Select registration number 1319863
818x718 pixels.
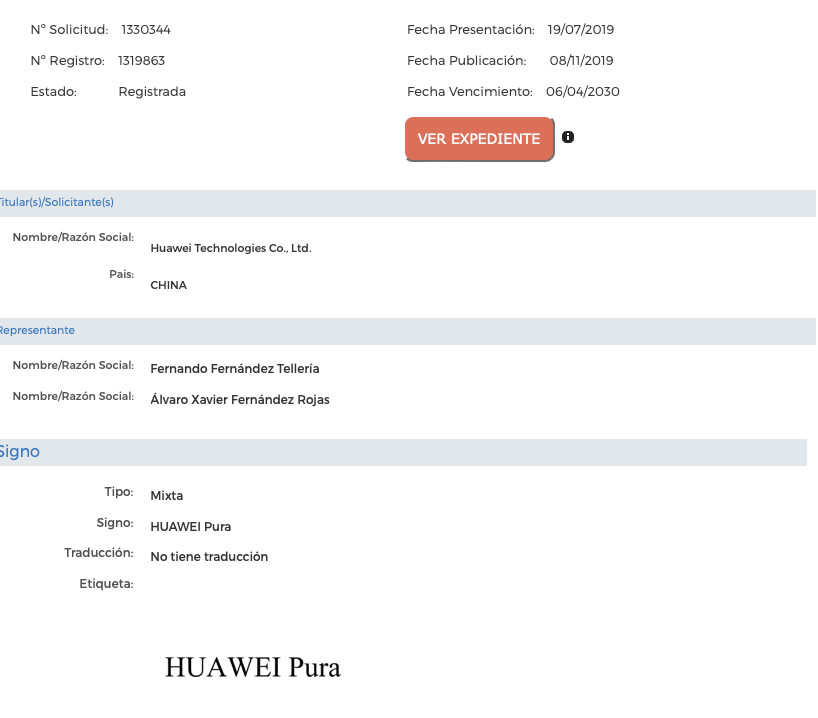coord(141,61)
